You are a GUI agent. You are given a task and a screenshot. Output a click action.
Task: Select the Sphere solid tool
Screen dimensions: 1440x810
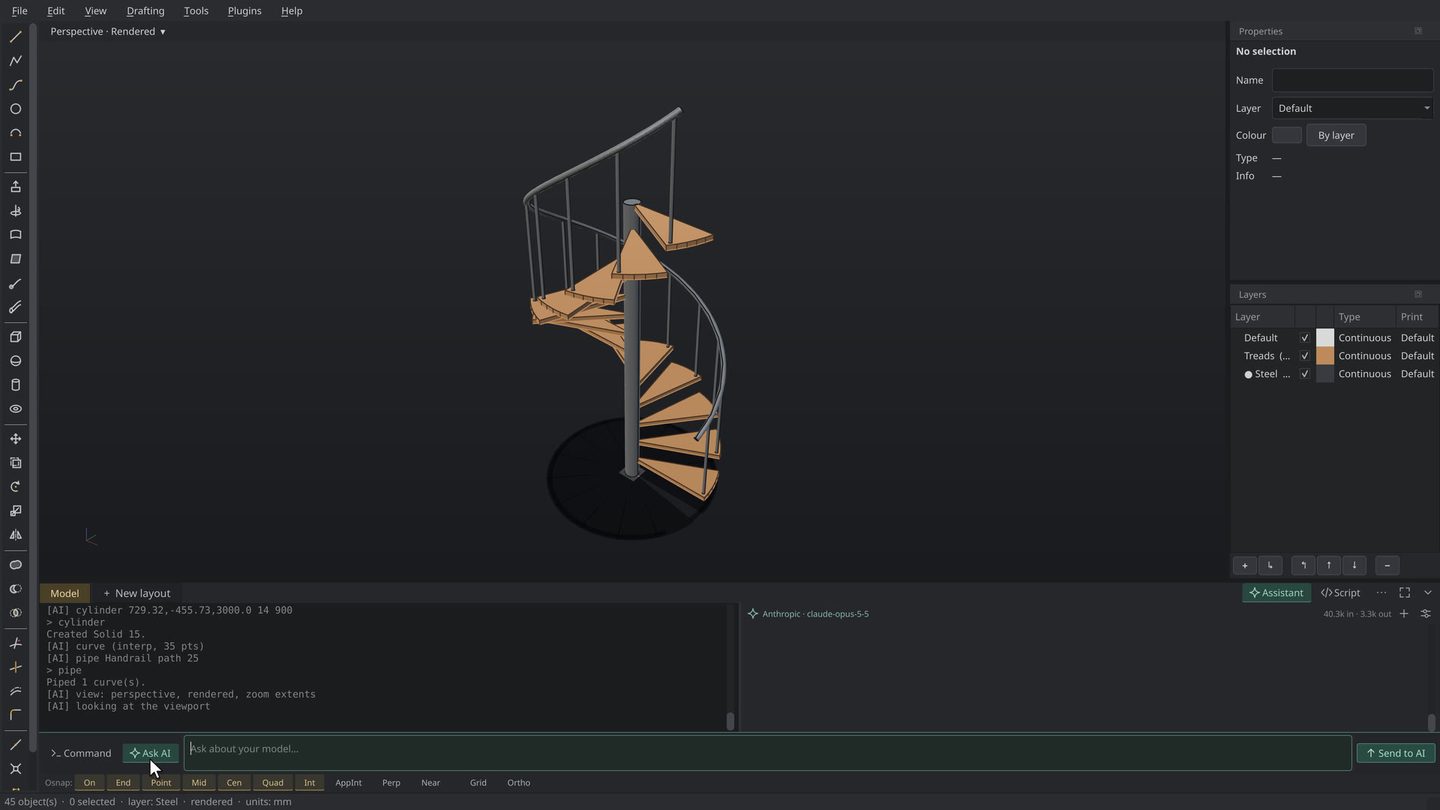coord(15,361)
